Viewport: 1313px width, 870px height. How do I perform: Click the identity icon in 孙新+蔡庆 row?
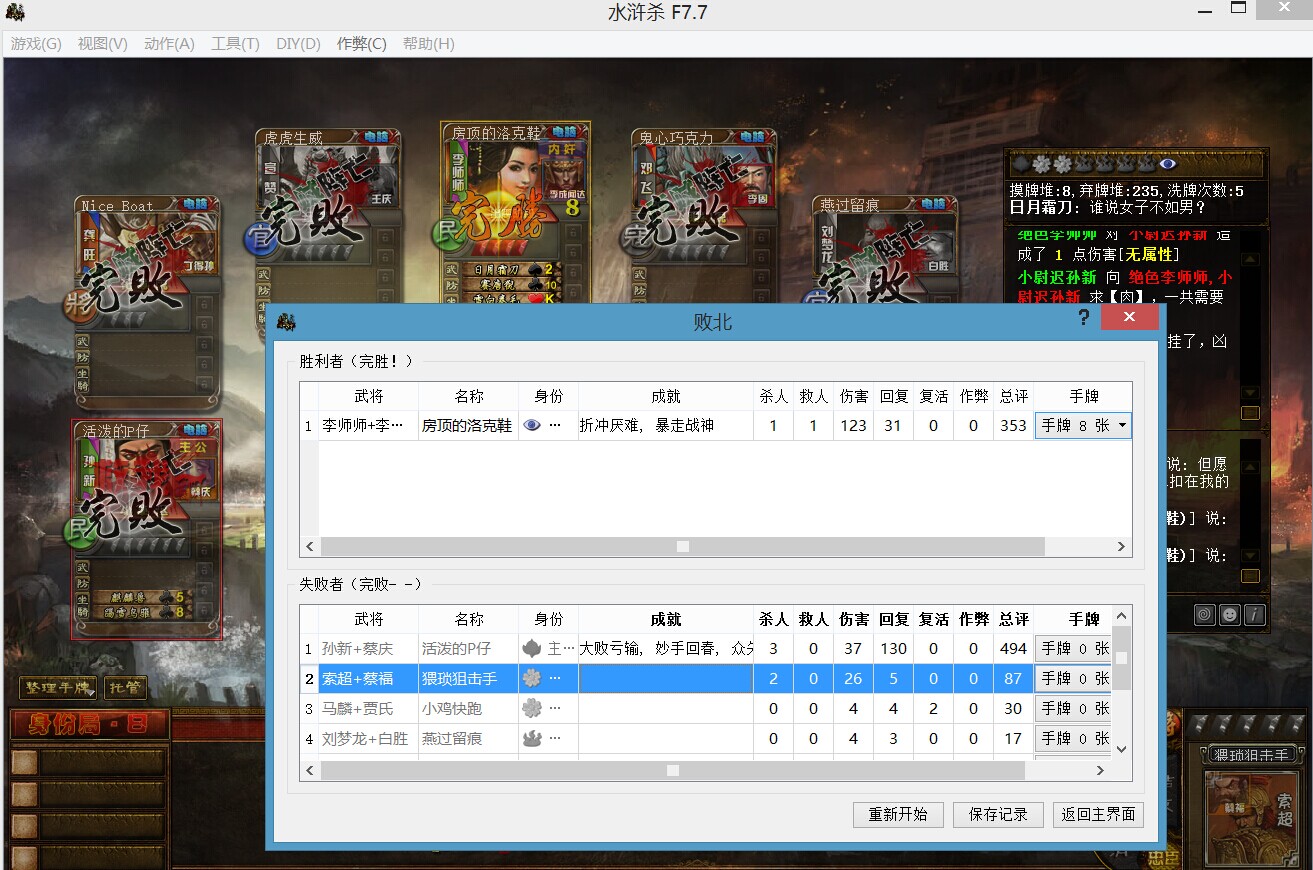coord(532,648)
